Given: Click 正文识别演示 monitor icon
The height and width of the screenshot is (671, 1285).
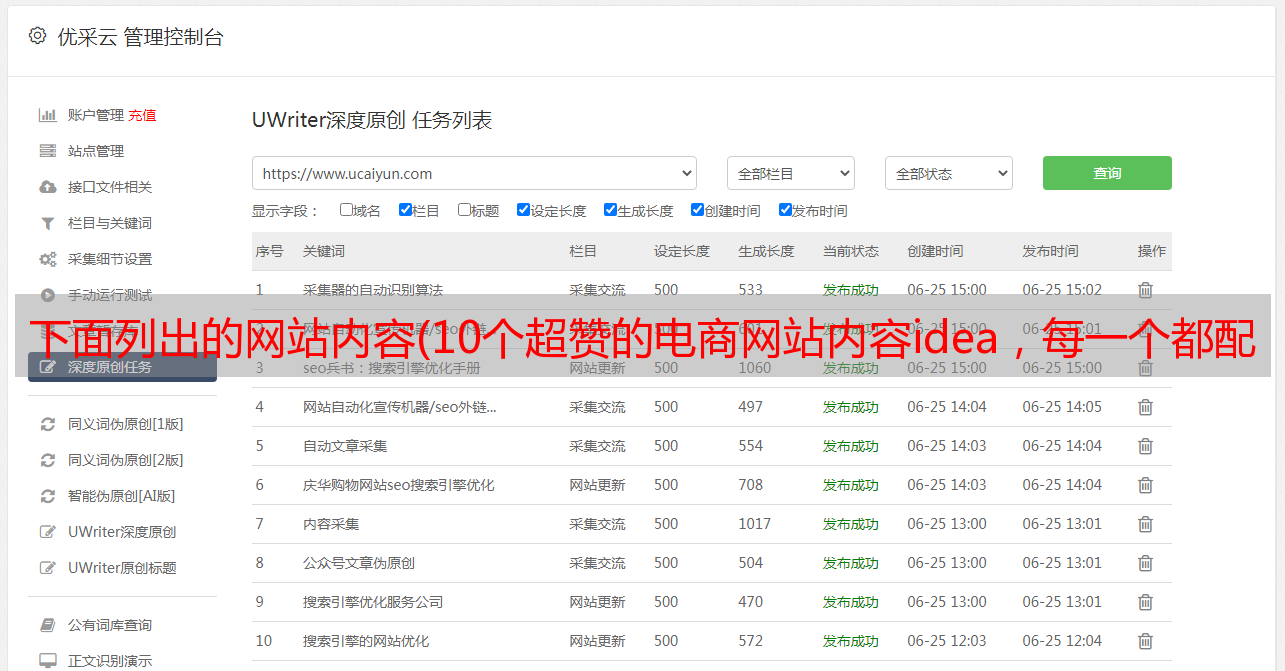Looking at the screenshot, I should 47,661.
